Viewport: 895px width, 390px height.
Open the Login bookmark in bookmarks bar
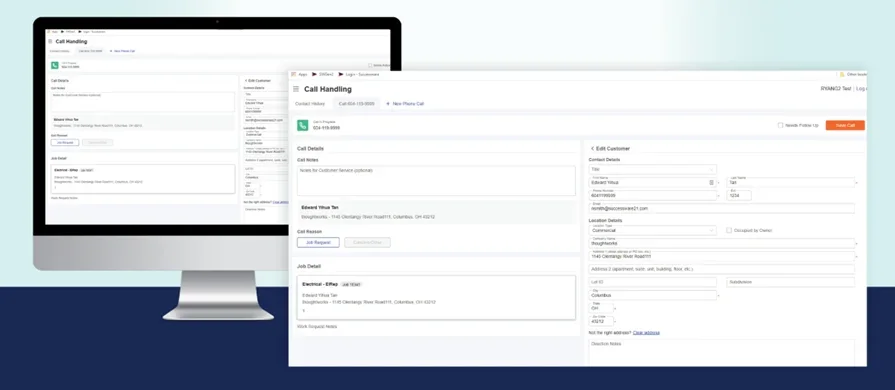[358, 74]
